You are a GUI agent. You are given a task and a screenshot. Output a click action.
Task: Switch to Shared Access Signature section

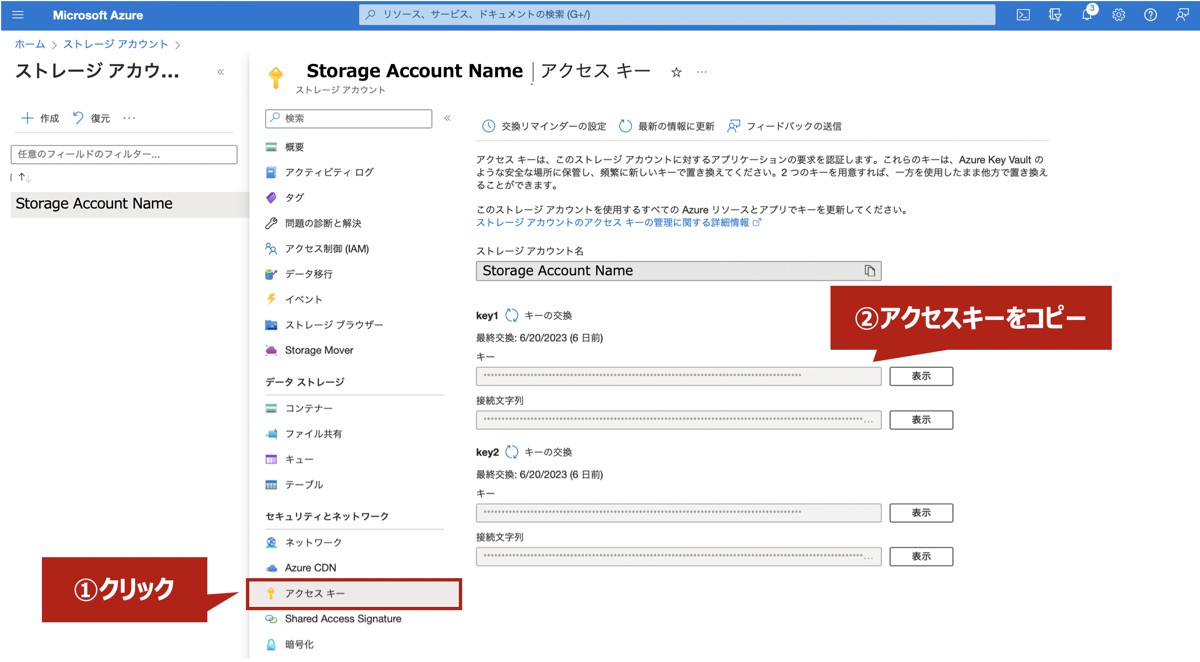point(342,619)
